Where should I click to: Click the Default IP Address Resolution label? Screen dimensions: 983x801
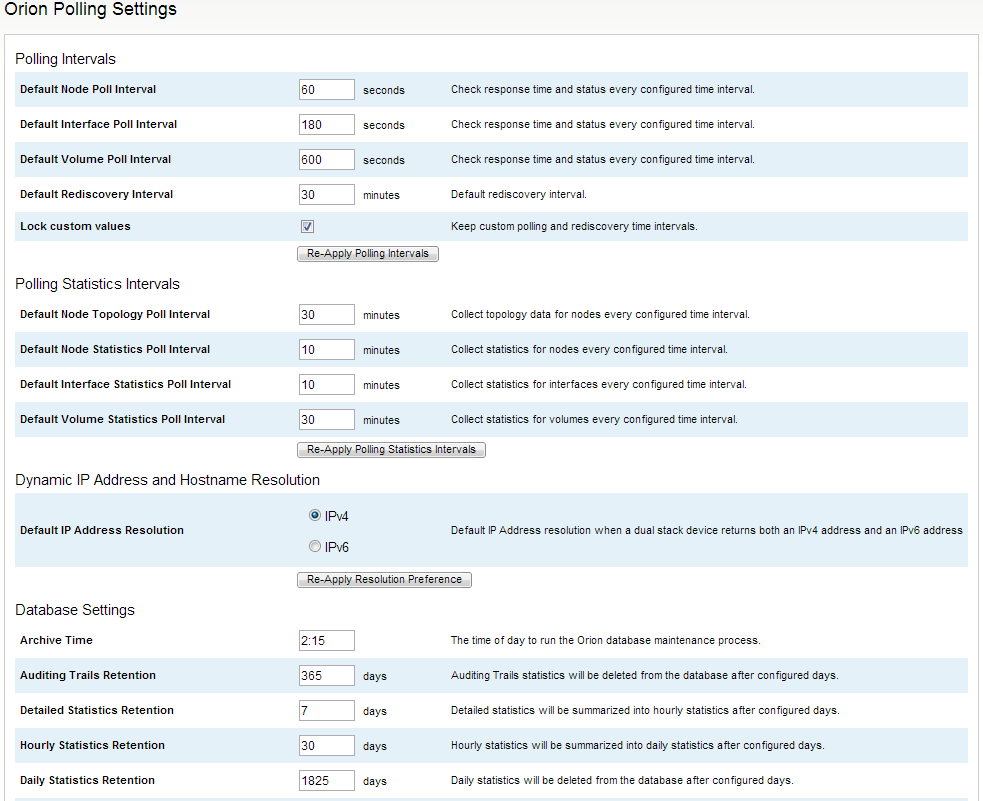point(102,530)
